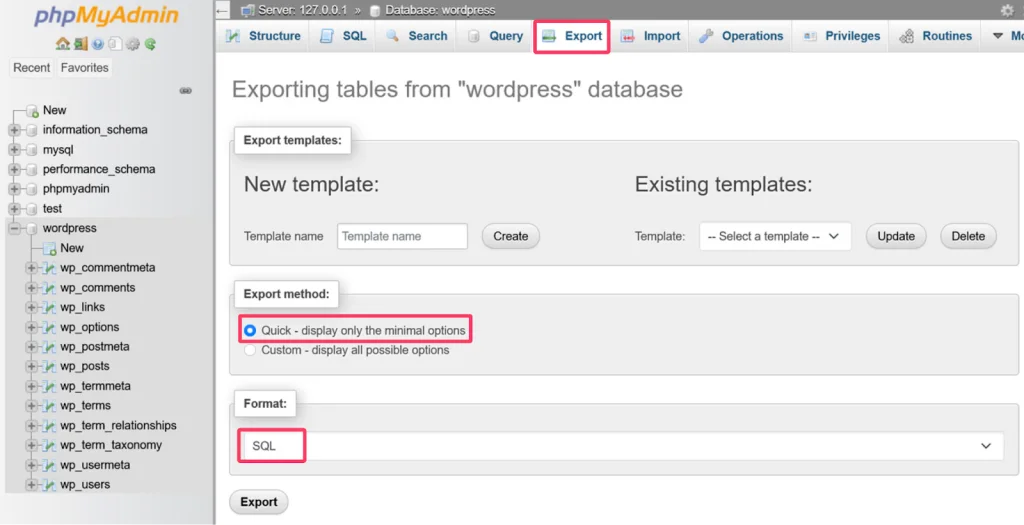1024x525 pixels.
Task: Click the Export button at bottom
Action: pyautogui.click(x=259, y=502)
